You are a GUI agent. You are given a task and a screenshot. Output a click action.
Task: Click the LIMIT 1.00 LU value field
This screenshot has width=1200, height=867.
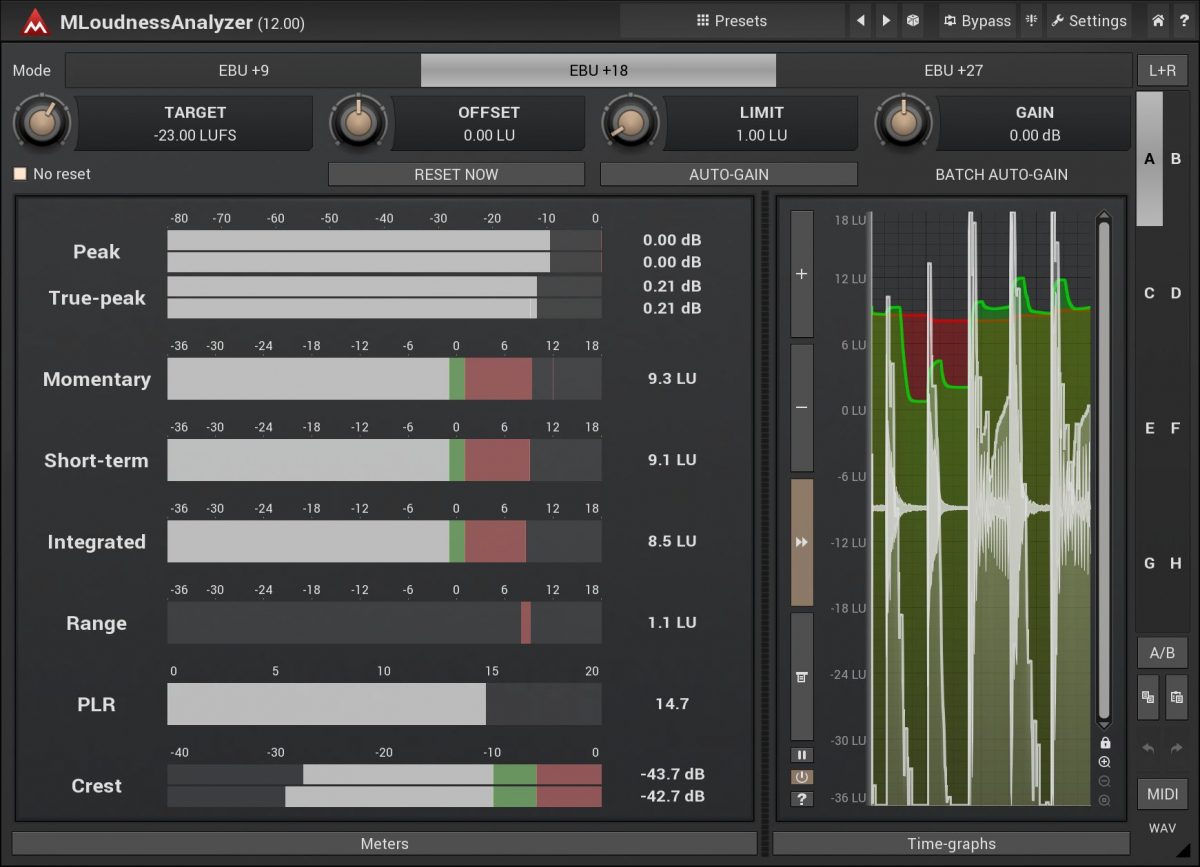pos(761,123)
